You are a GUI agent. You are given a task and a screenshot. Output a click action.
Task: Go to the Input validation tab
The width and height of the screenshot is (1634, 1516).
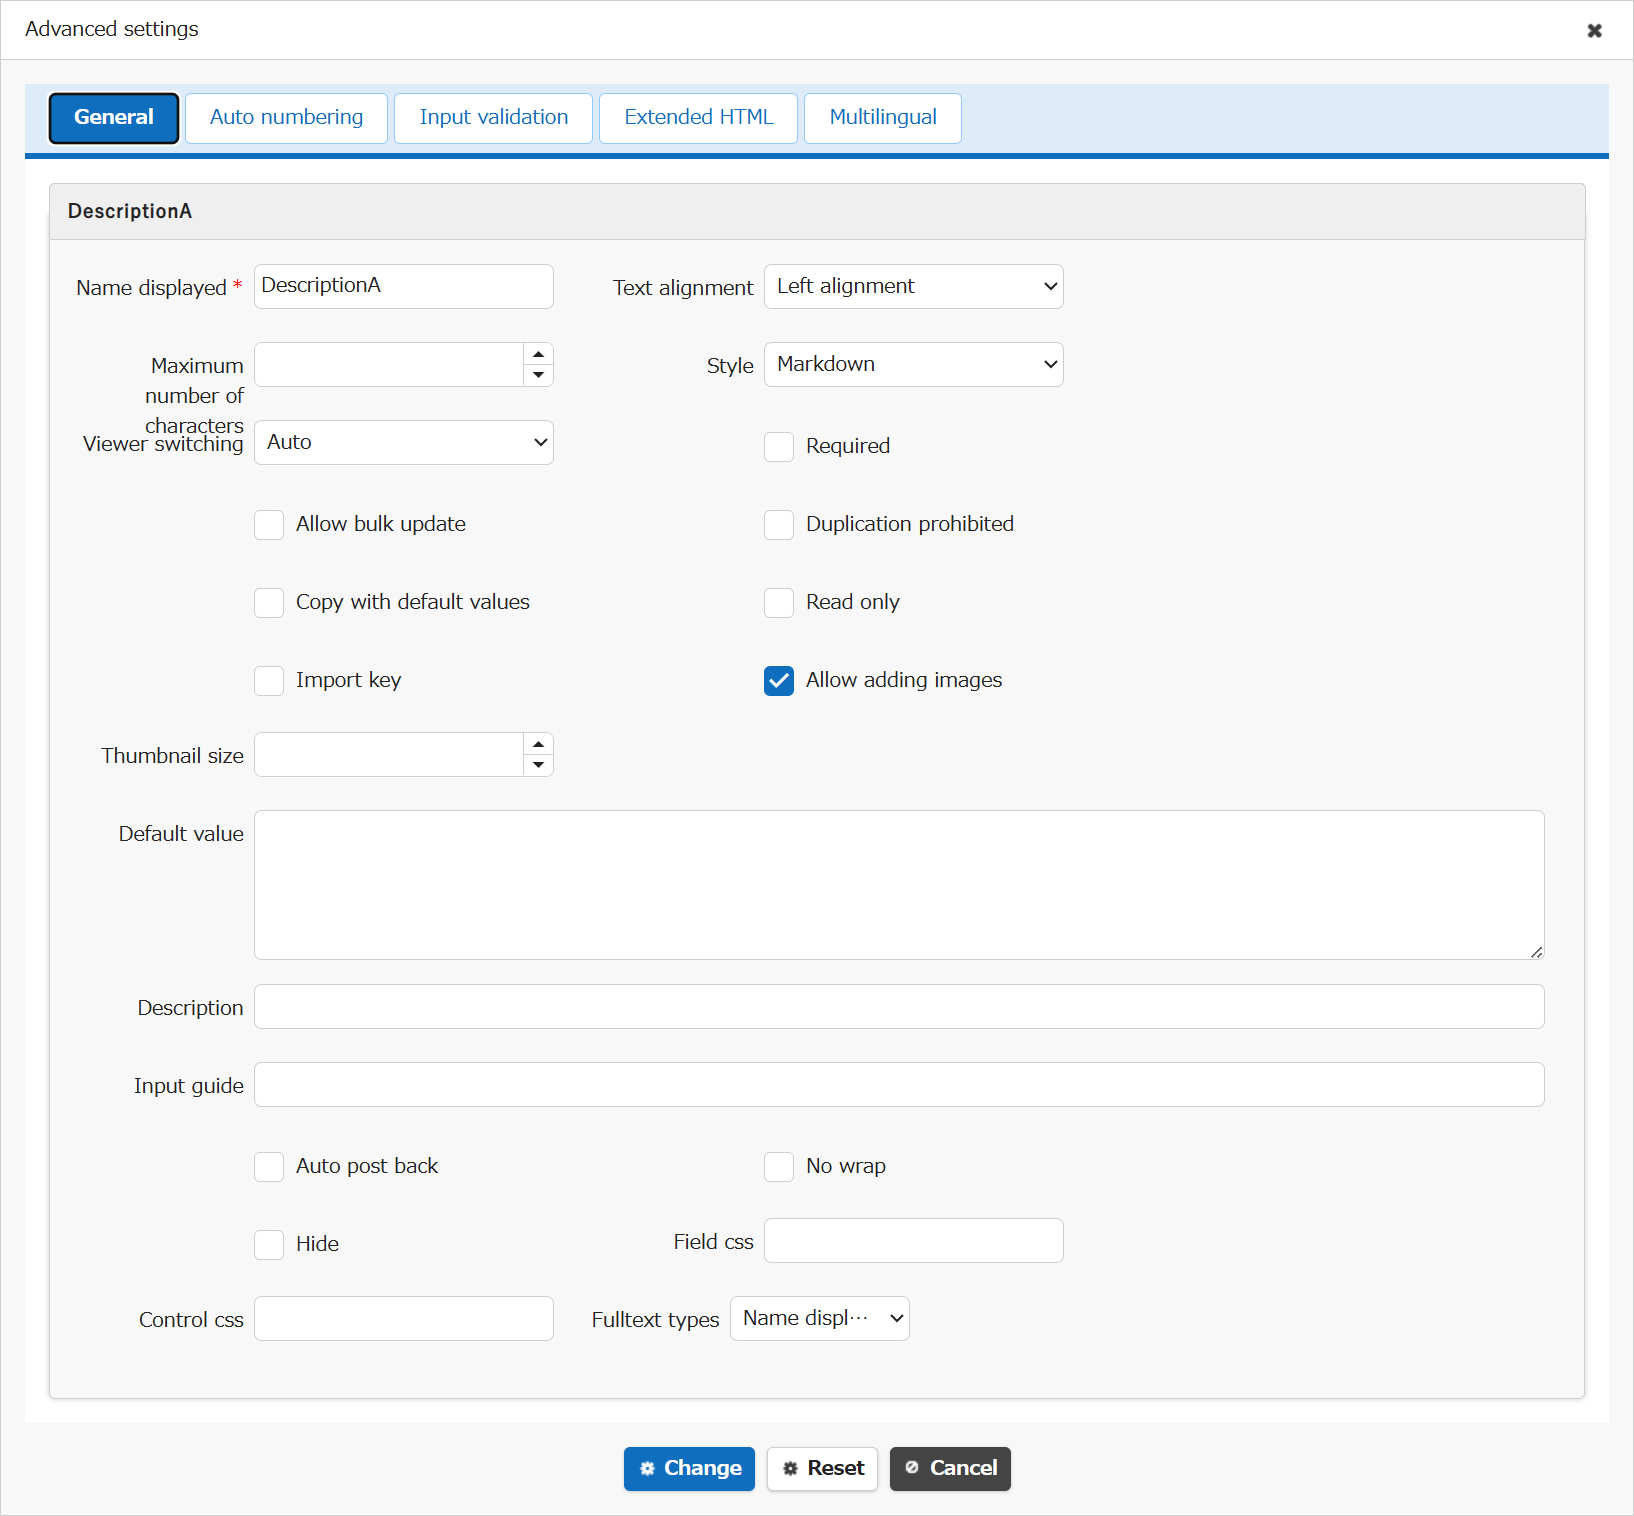(494, 118)
